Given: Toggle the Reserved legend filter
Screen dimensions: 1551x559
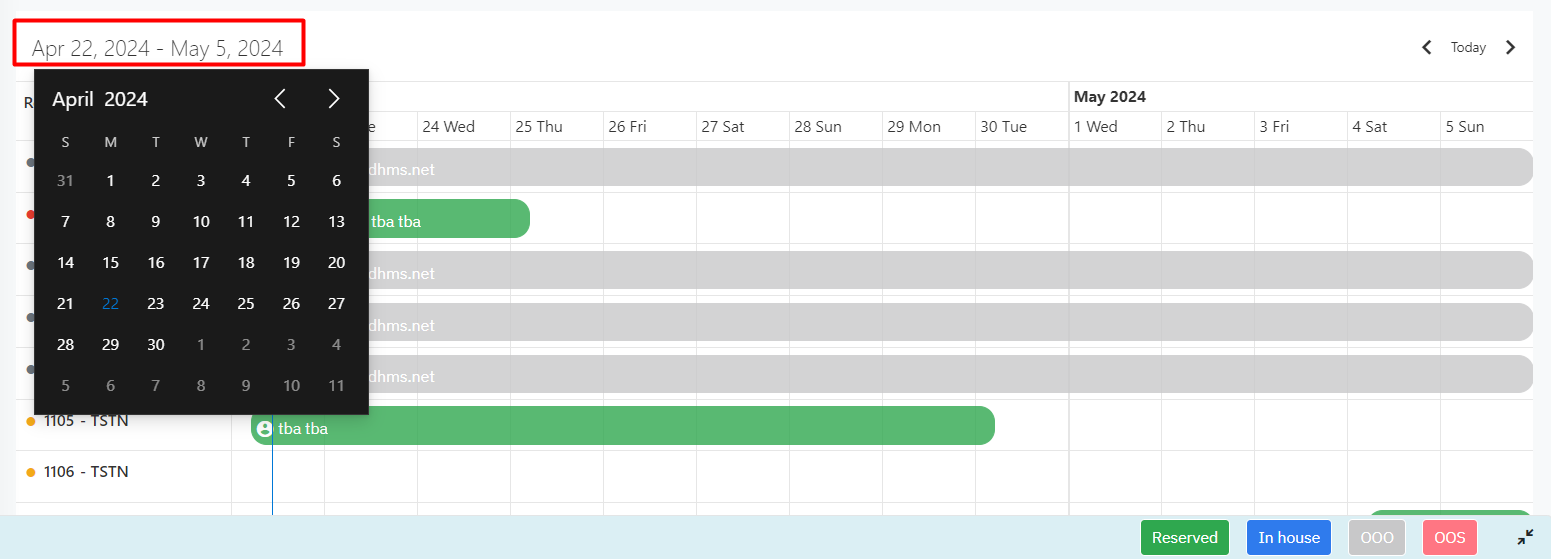Looking at the screenshot, I should tap(1184, 538).
